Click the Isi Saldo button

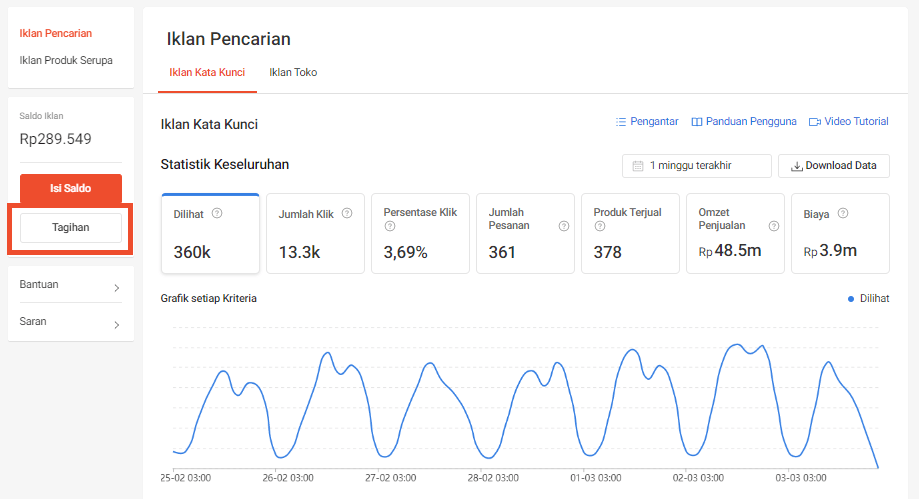(71, 188)
